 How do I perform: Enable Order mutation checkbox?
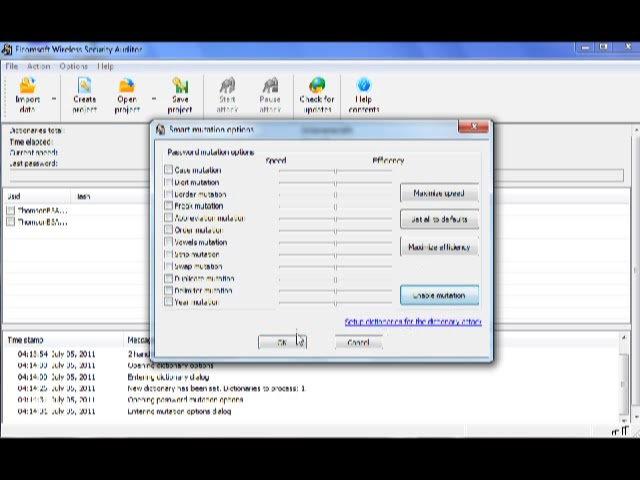[169, 230]
